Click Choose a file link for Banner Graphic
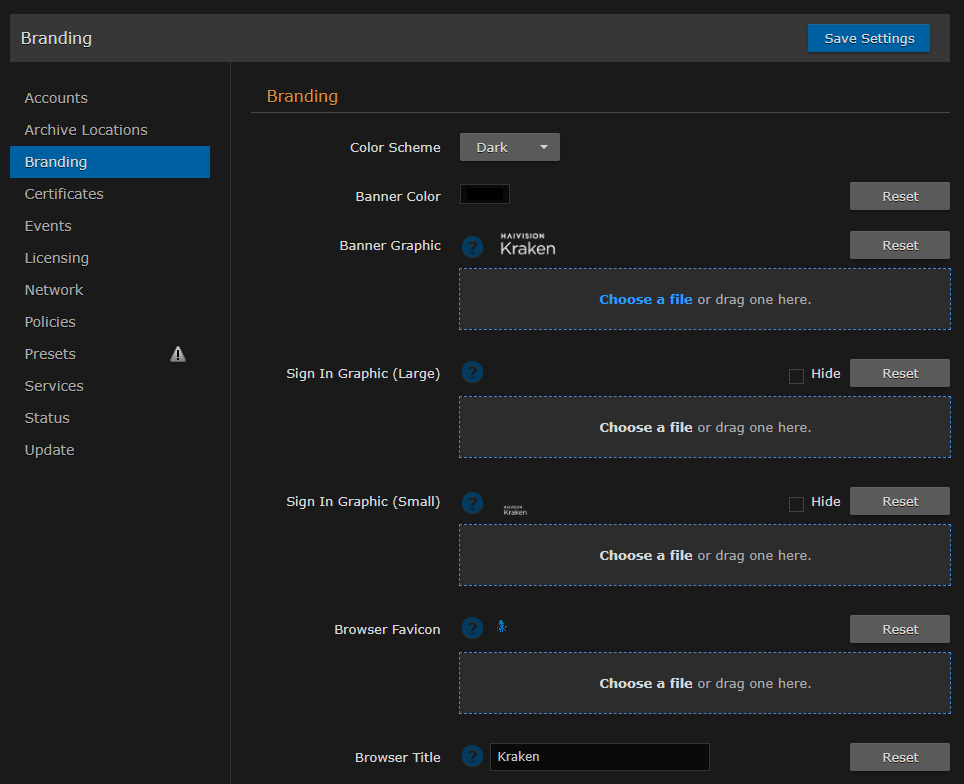This screenshot has width=964, height=784. 645,299
